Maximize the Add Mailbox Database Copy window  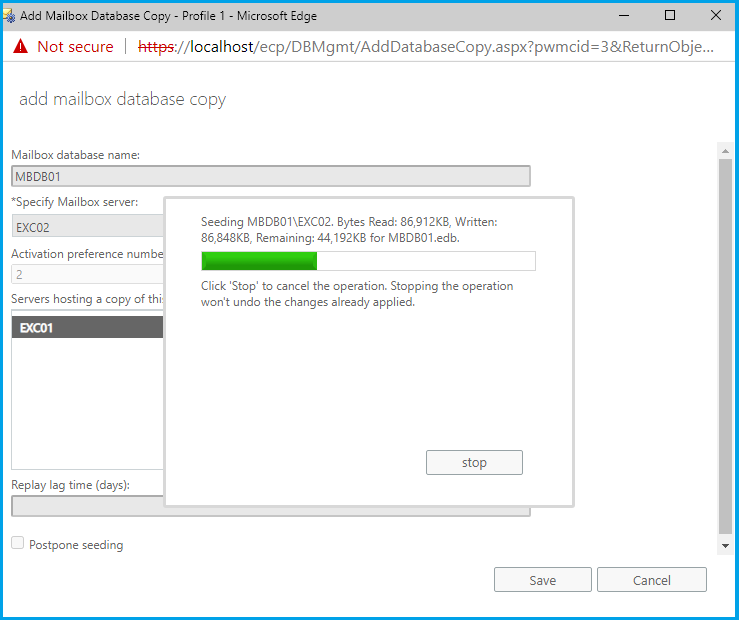tap(670, 15)
